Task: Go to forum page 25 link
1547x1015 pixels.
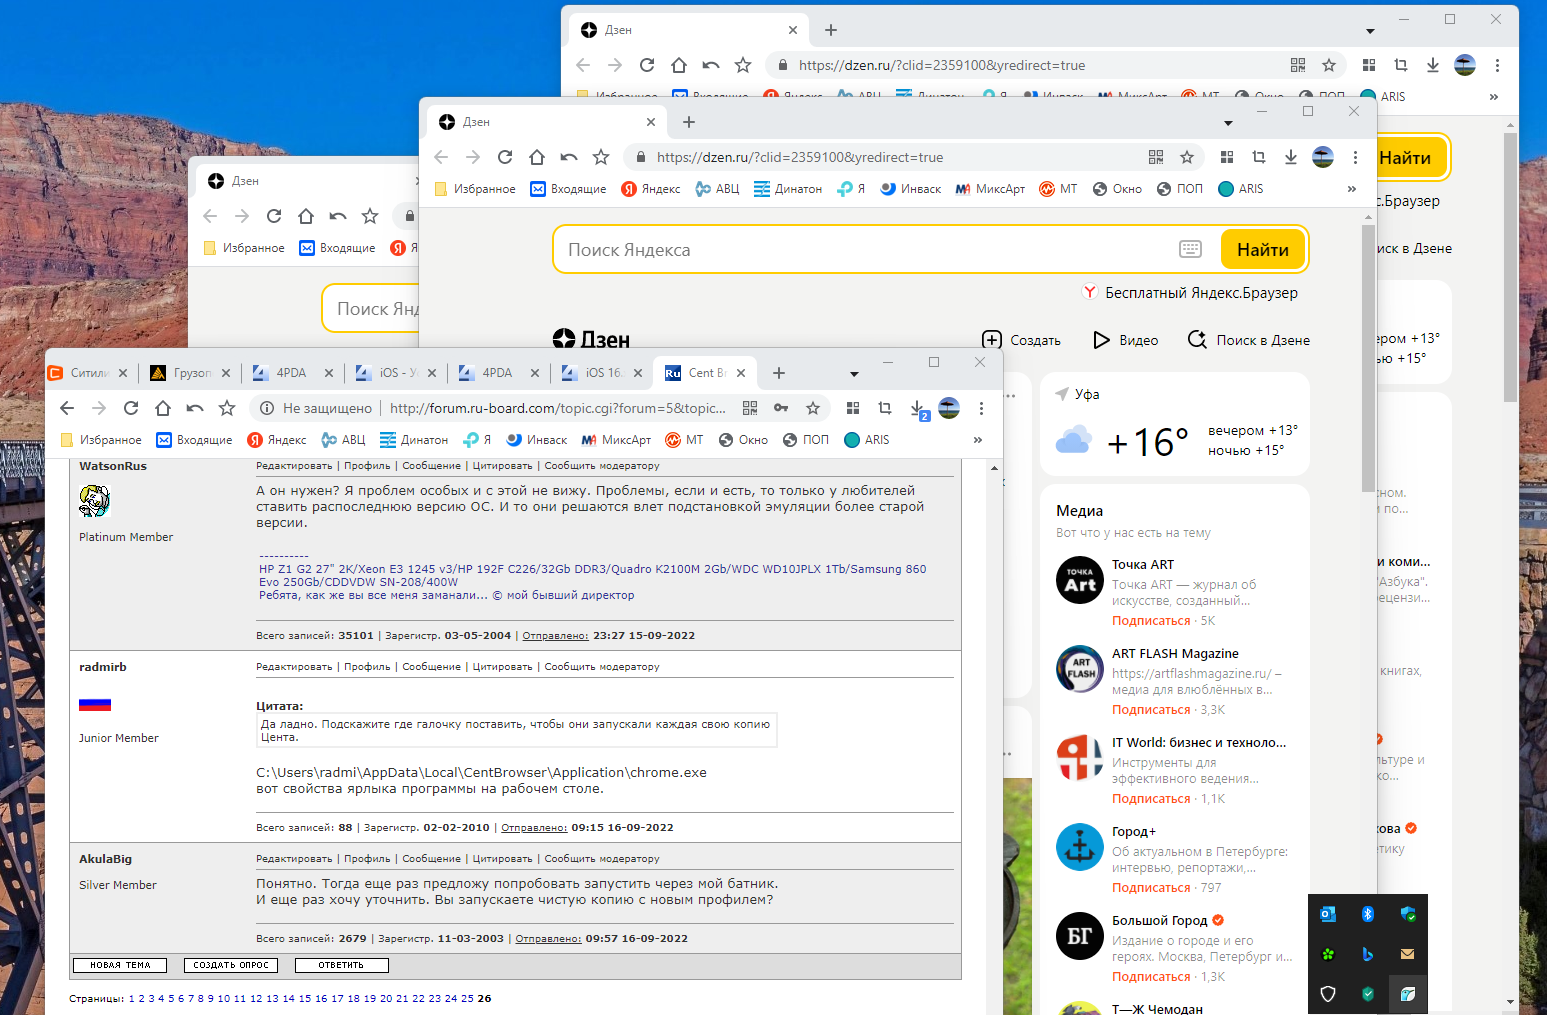Action: 467,999
